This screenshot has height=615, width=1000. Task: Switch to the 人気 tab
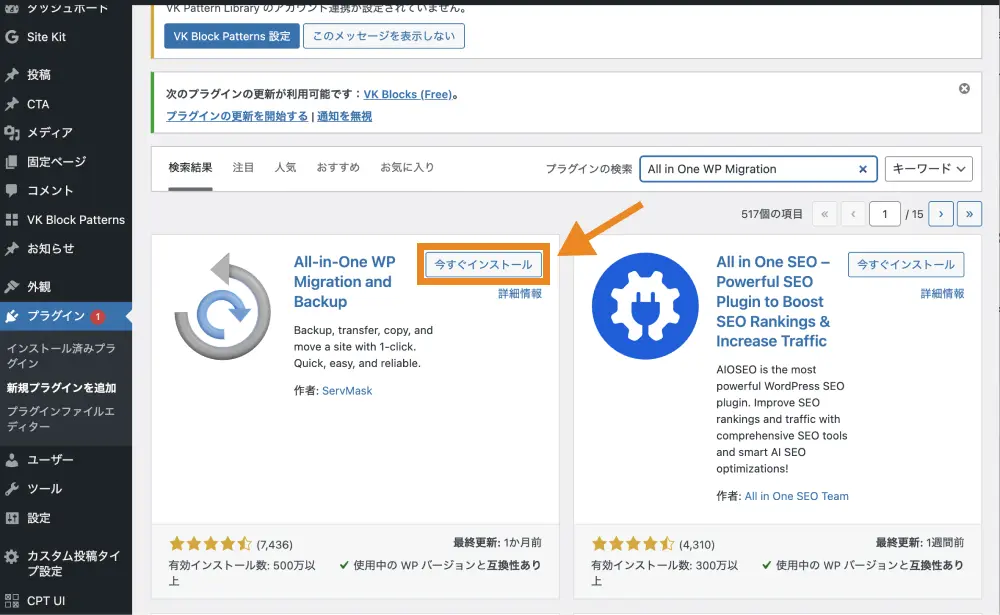coord(285,167)
